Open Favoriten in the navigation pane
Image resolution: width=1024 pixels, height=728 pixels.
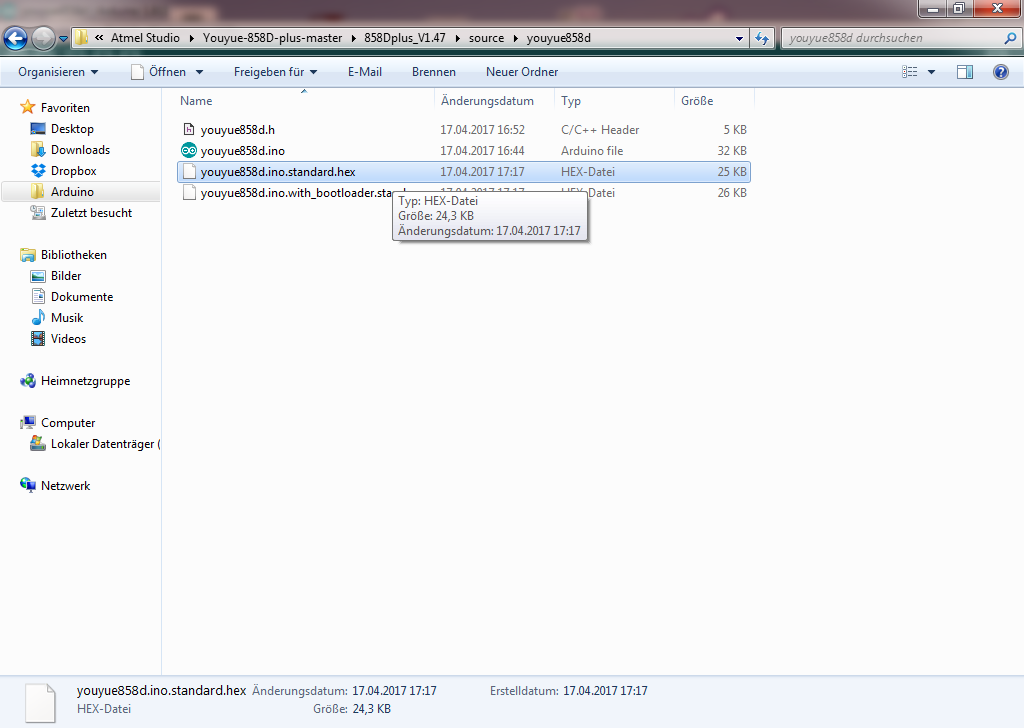[65, 108]
